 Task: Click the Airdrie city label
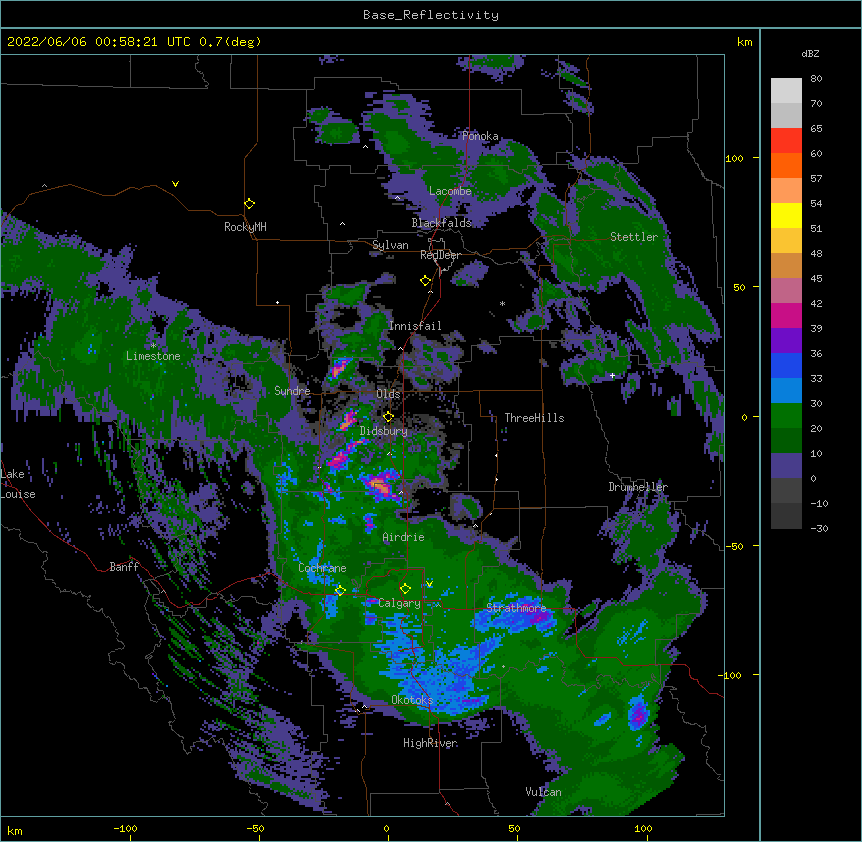(x=404, y=537)
